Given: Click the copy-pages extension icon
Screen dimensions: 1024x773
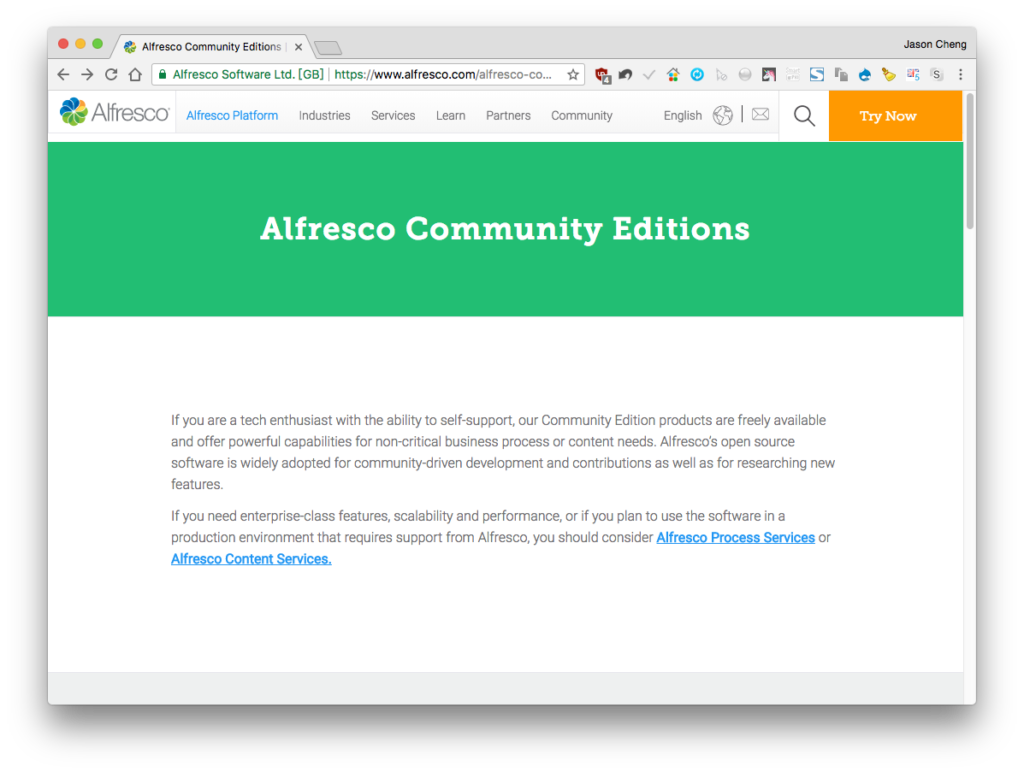Looking at the screenshot, I should click(x=840, y=74).
